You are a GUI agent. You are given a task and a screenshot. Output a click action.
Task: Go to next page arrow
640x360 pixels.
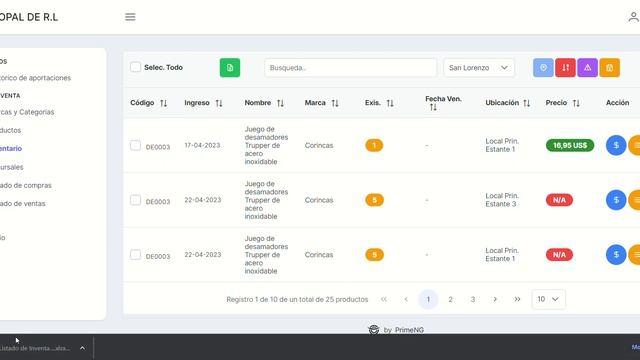coord(495,299)
